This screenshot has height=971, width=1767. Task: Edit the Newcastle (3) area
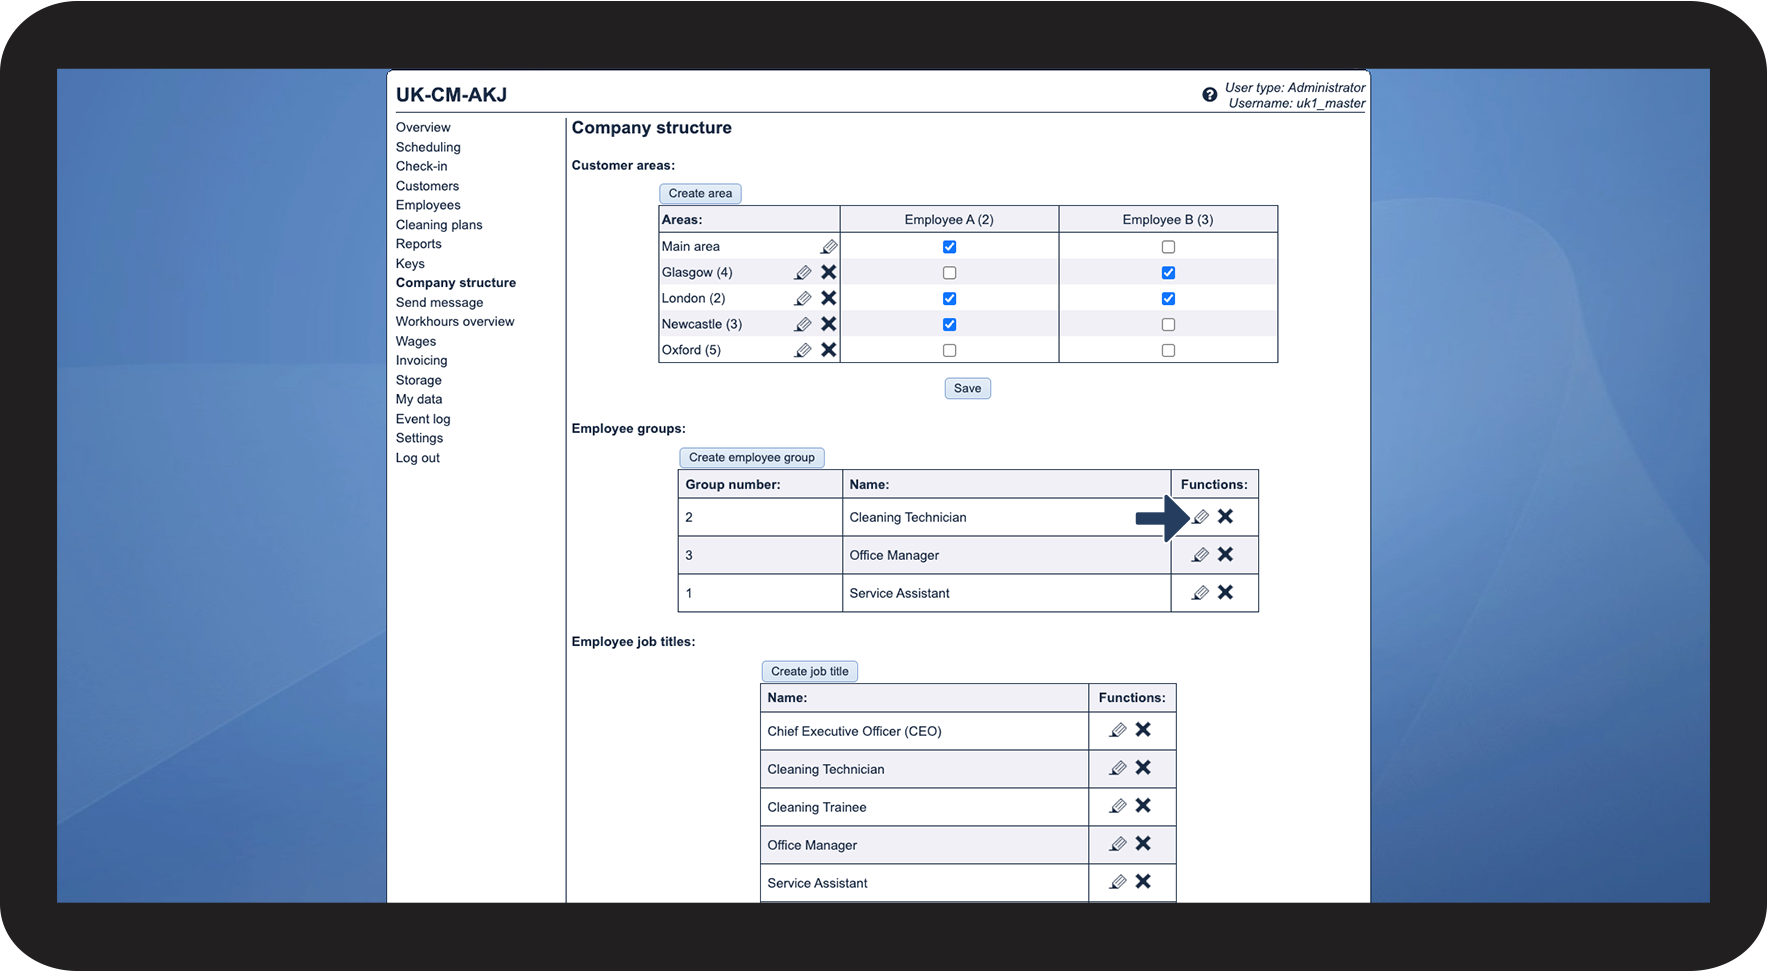pyautogui.click(x=803, y=324)
